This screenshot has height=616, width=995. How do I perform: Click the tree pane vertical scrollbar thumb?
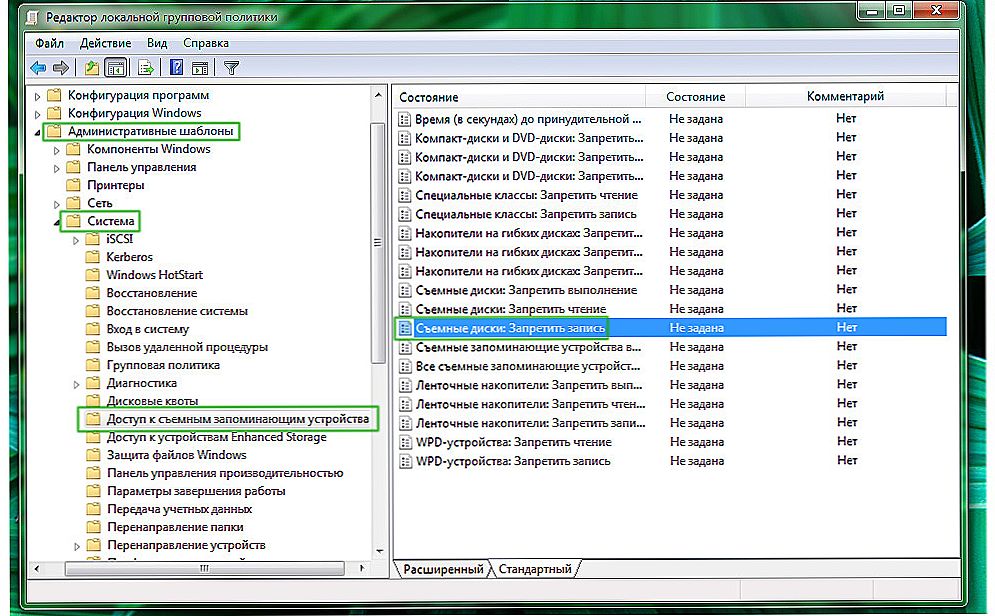pos(378,243)
